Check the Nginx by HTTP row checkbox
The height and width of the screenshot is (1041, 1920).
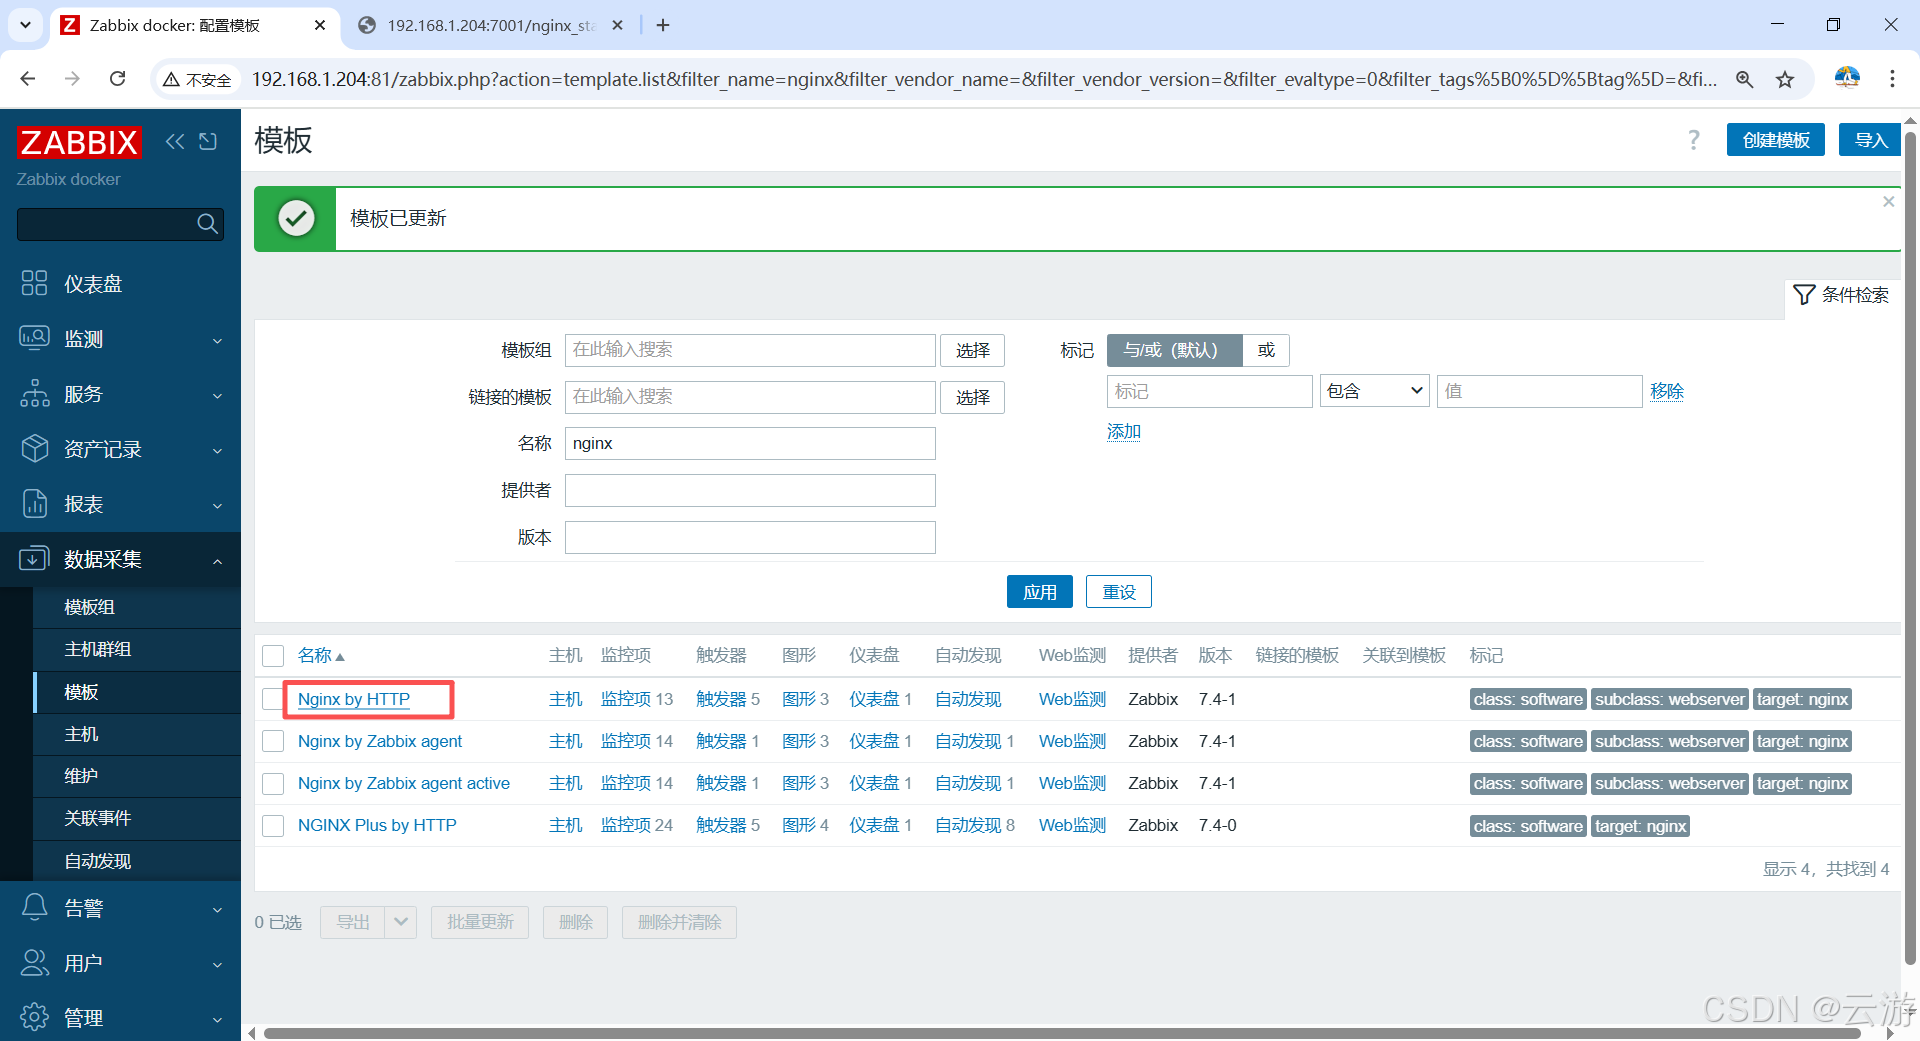(x=272, y=699)
